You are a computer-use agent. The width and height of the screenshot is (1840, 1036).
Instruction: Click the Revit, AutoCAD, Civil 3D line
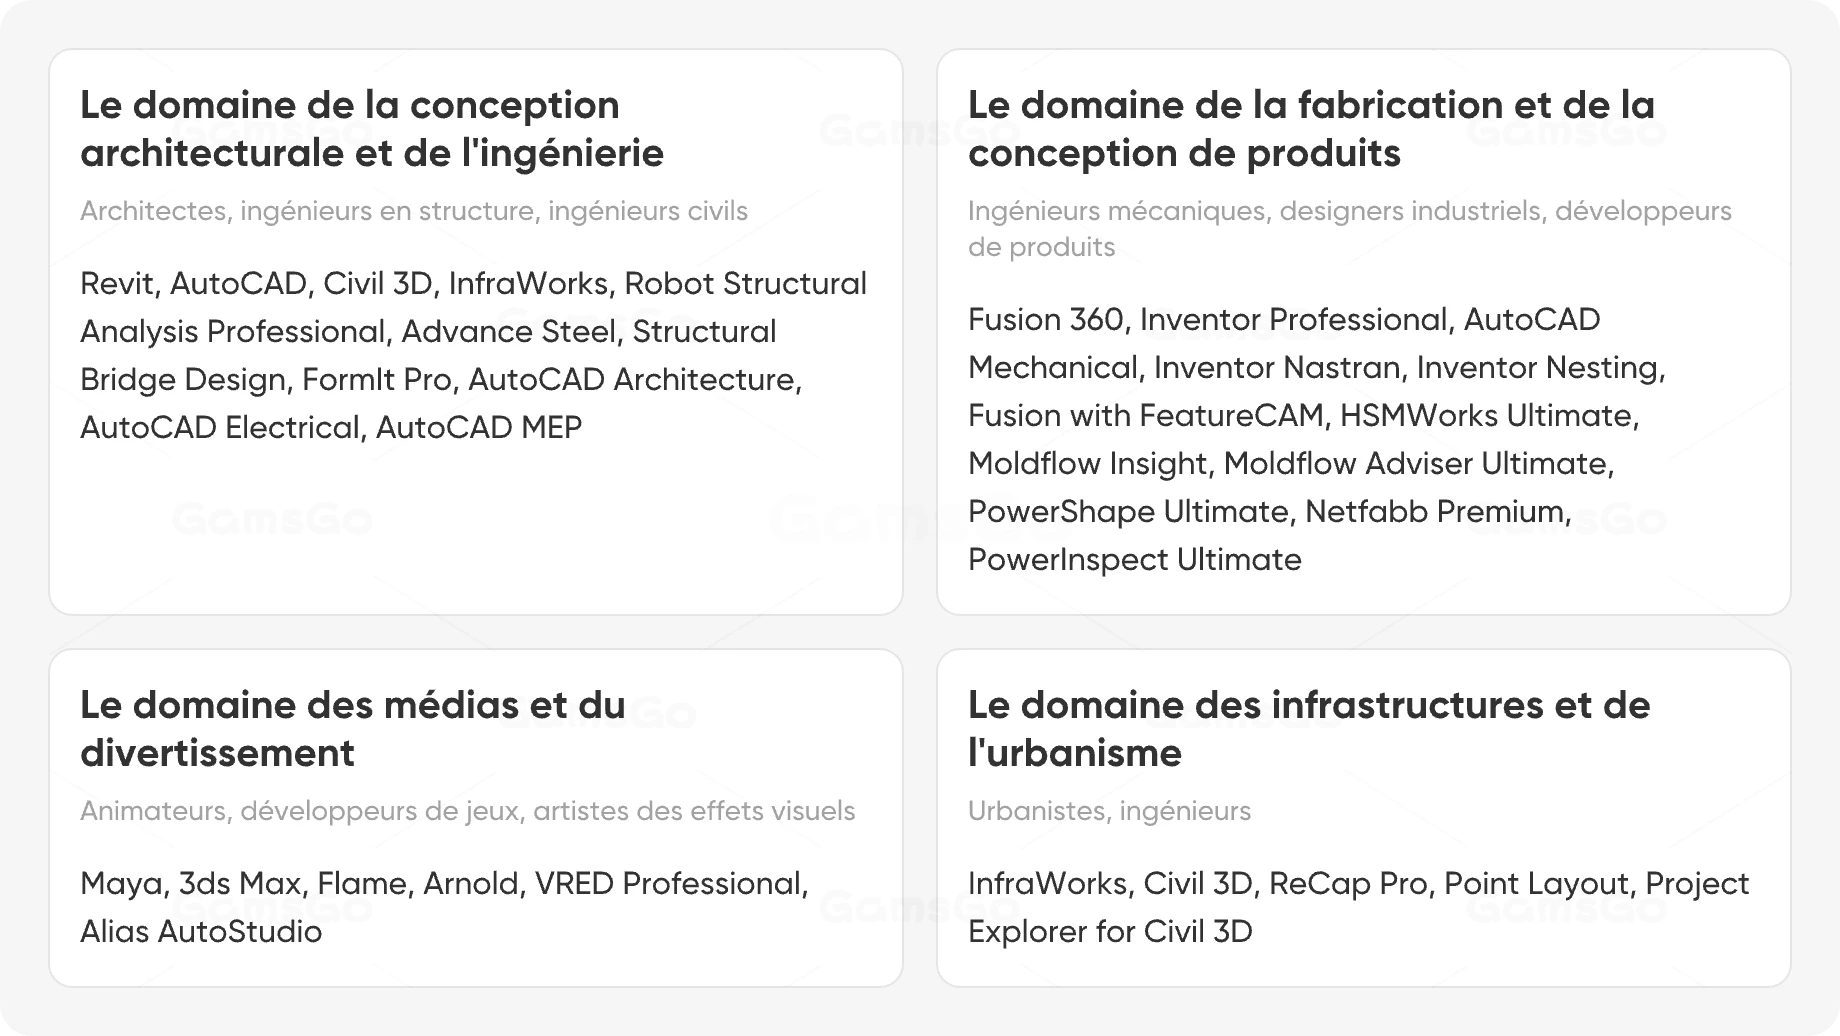[473, 284]
